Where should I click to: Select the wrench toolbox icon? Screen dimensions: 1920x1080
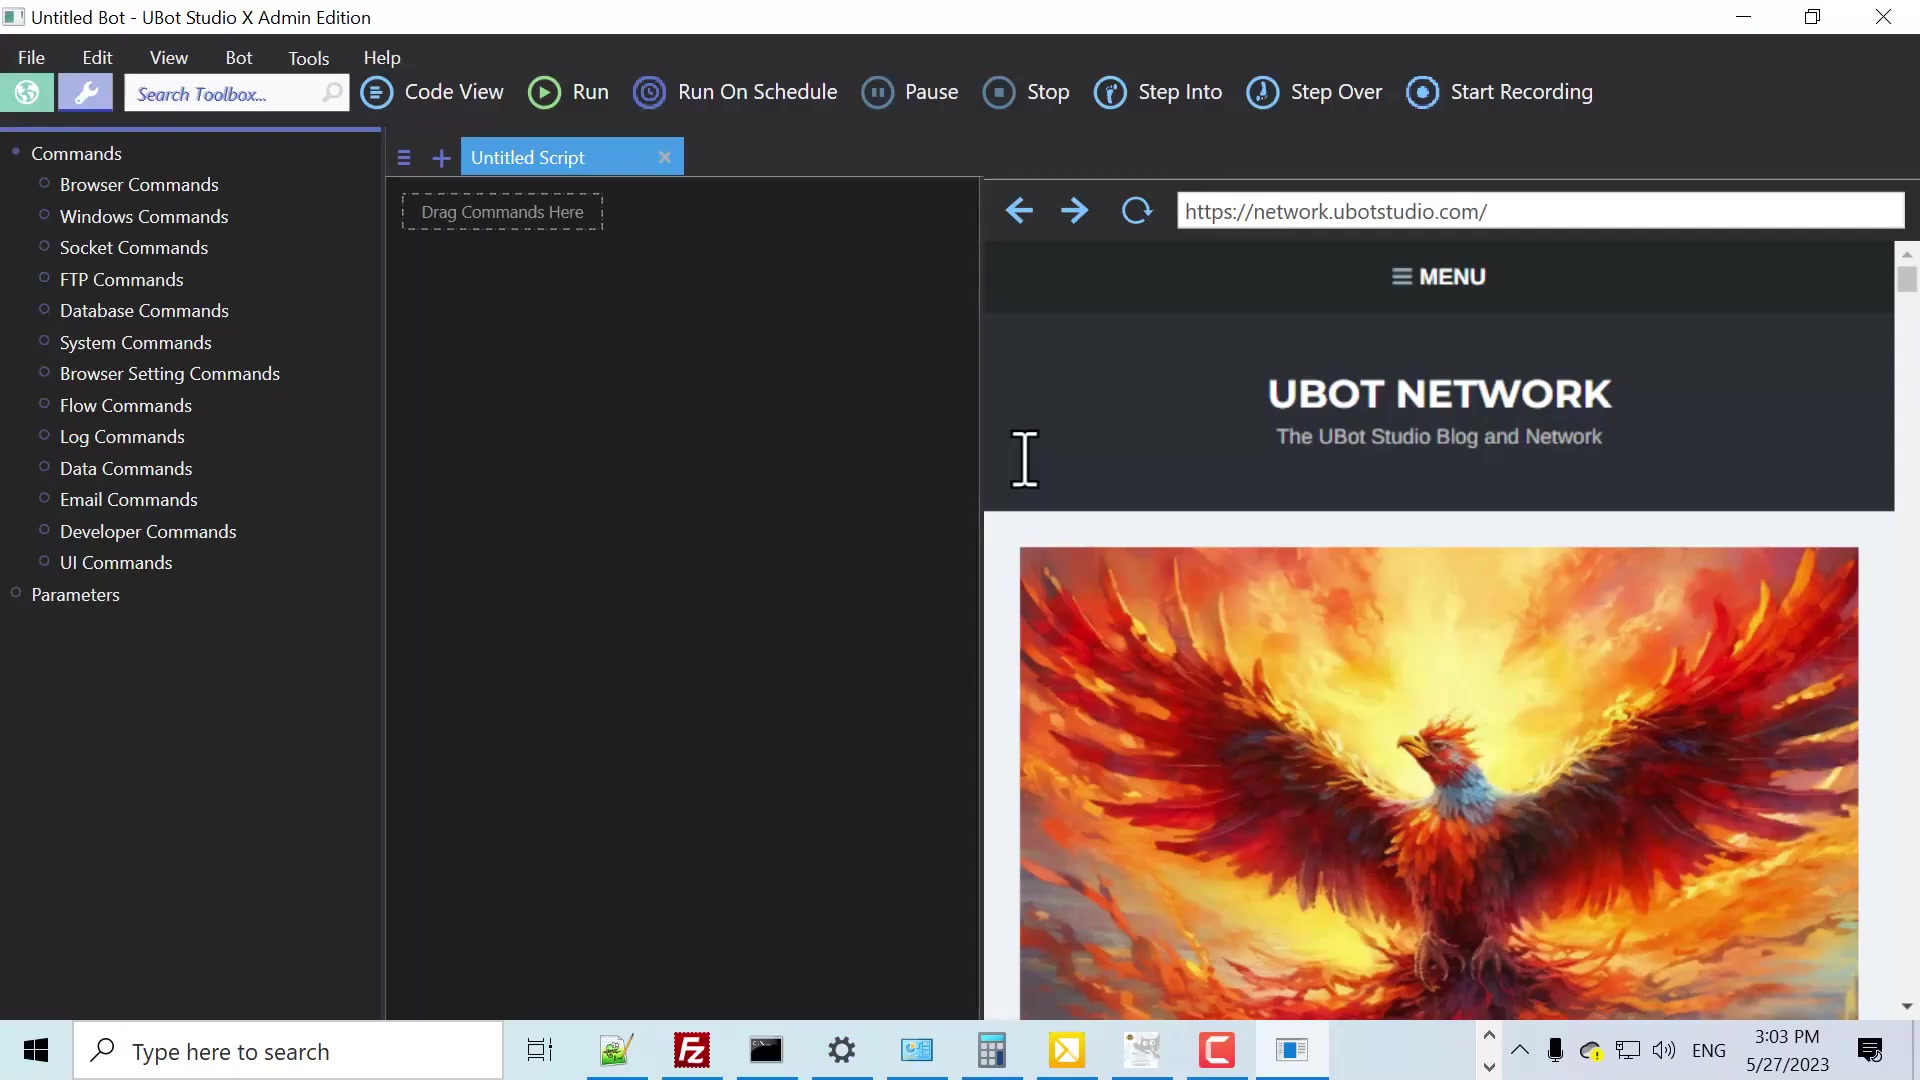click(x=85, y=93)
